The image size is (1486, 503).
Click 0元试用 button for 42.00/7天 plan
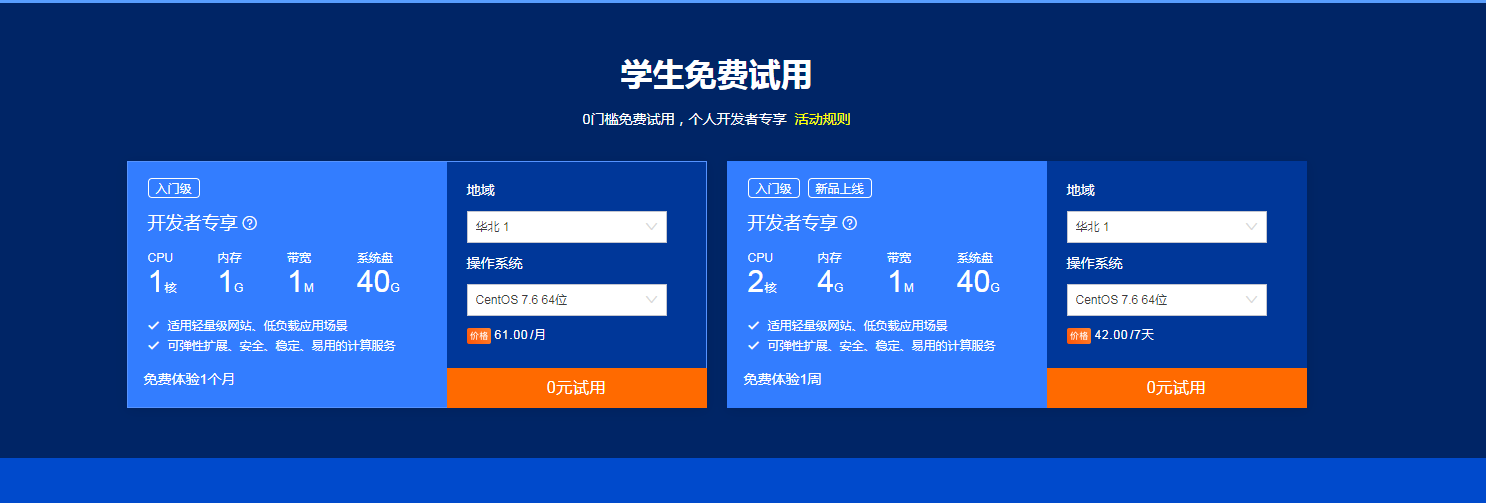pos(1177,388)
